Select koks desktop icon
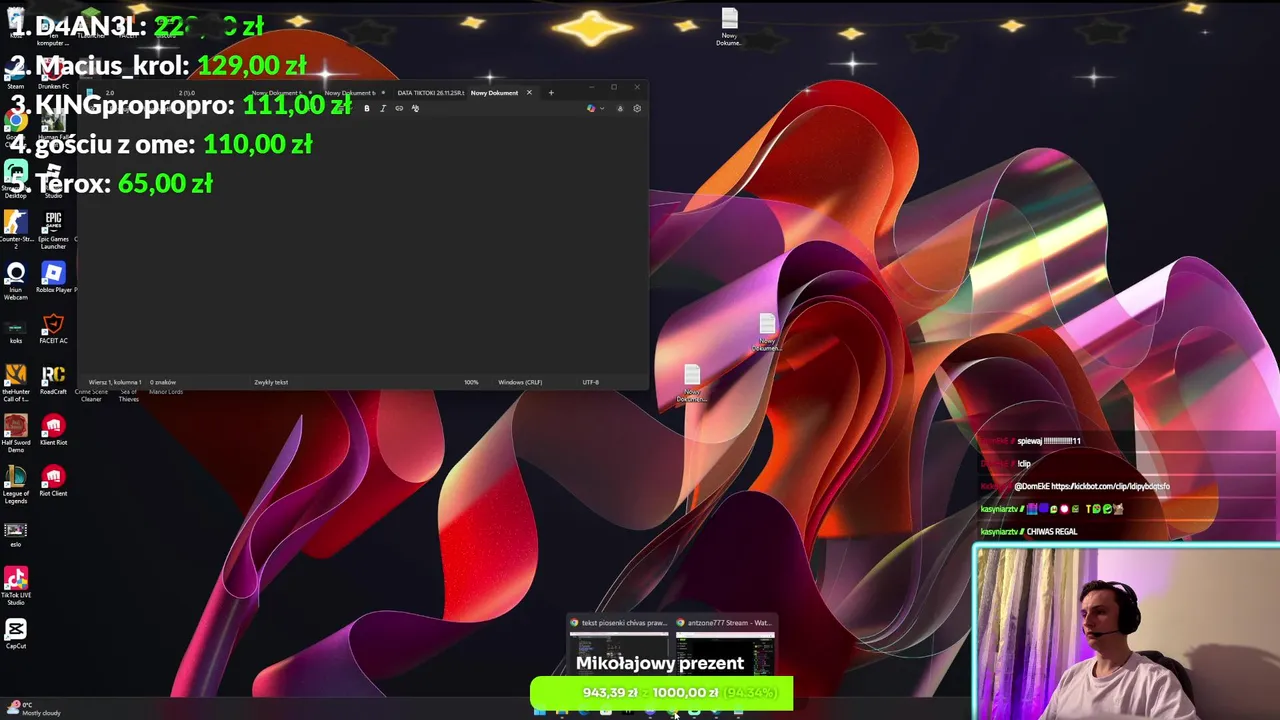 [16, 331]
